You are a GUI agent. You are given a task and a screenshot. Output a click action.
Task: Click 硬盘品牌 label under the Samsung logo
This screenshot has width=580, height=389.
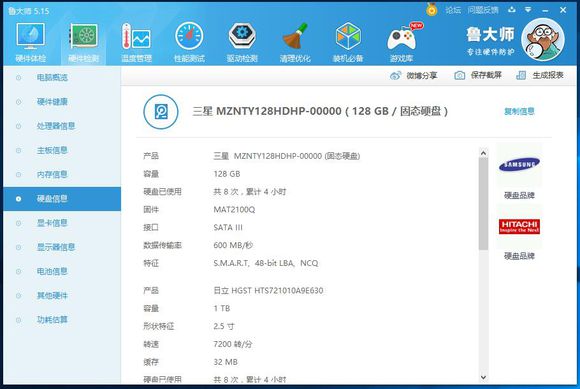(x=519, y=195)
